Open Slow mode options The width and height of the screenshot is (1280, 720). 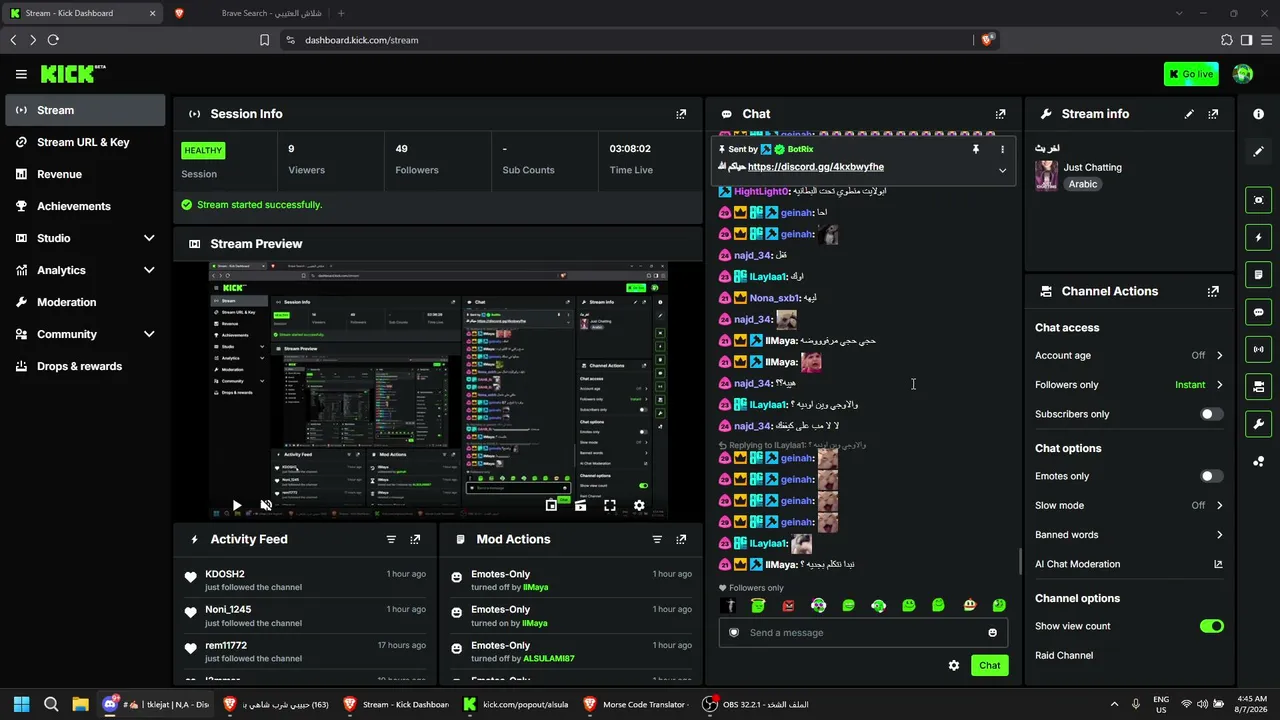(1129, 506)
